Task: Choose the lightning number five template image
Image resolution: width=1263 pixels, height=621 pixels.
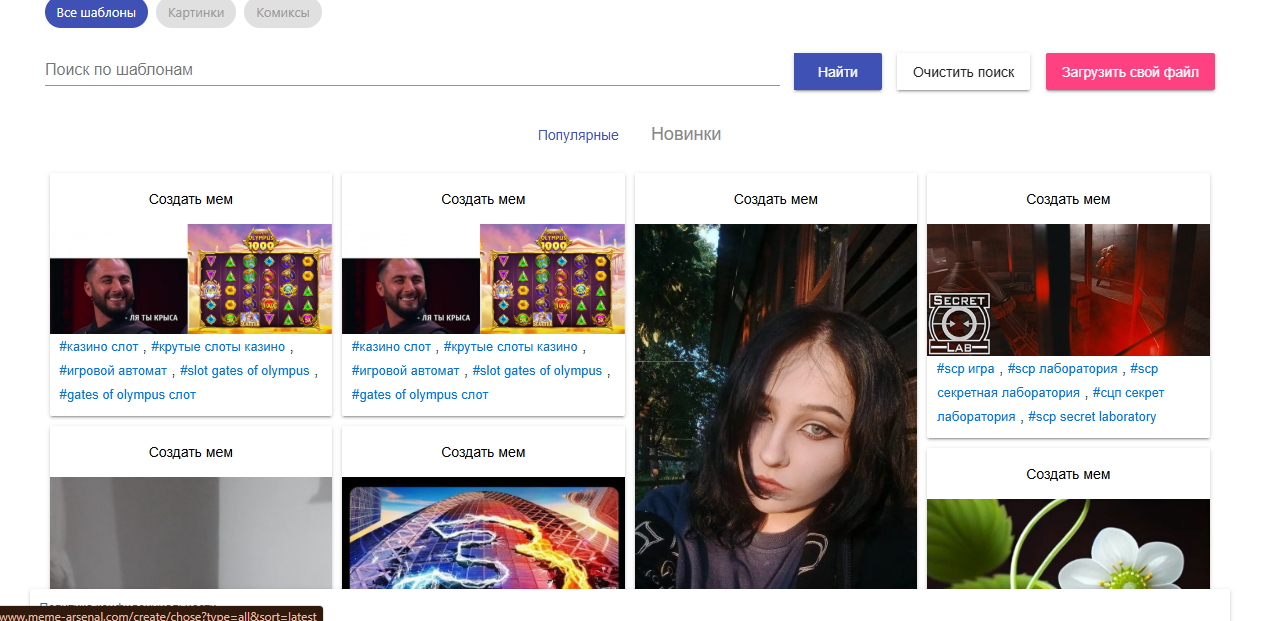Action: click(483, 533)
